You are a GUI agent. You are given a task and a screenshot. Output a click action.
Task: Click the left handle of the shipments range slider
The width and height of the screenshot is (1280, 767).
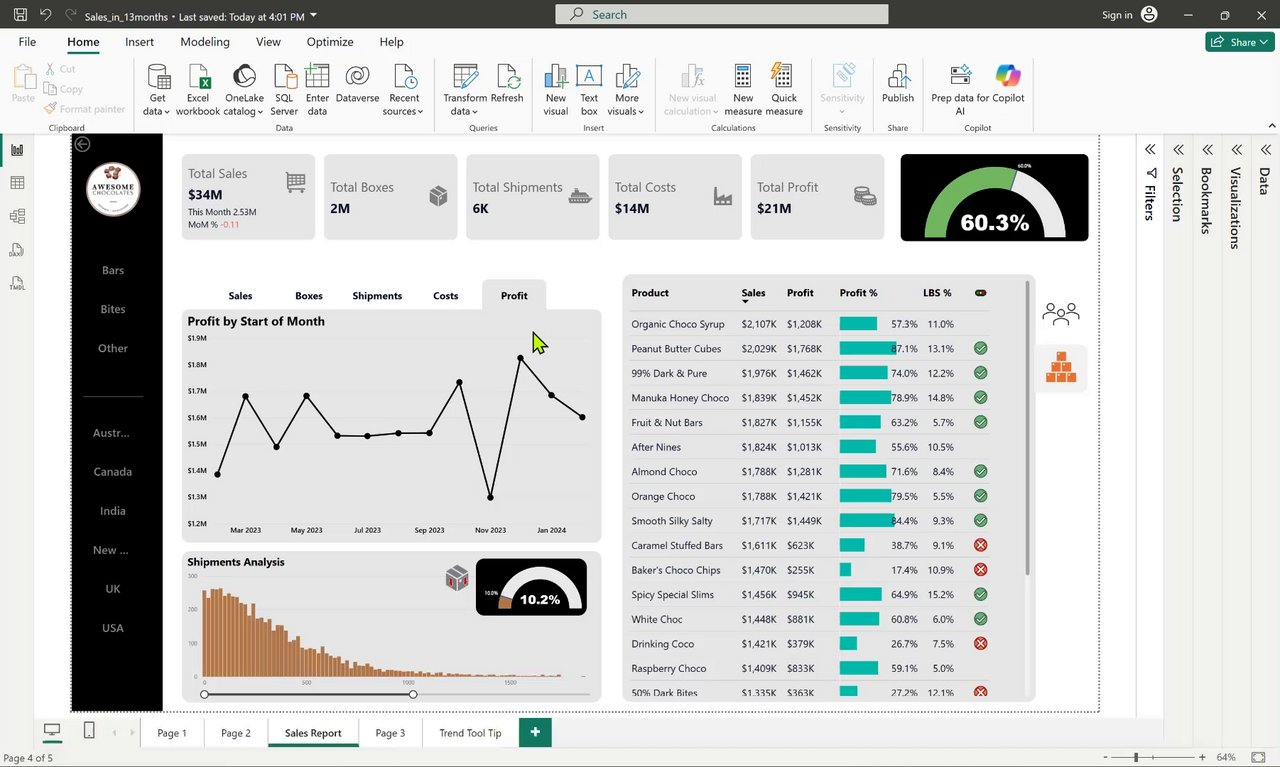click(205, 694)
